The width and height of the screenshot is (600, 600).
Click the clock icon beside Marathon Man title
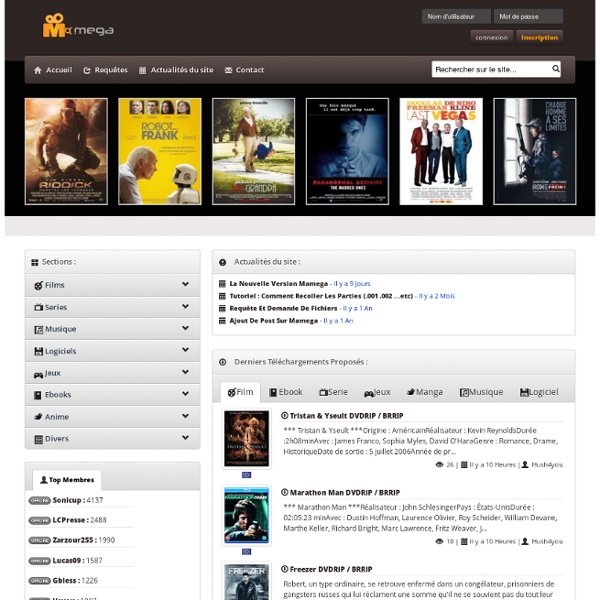pos(284,492)
